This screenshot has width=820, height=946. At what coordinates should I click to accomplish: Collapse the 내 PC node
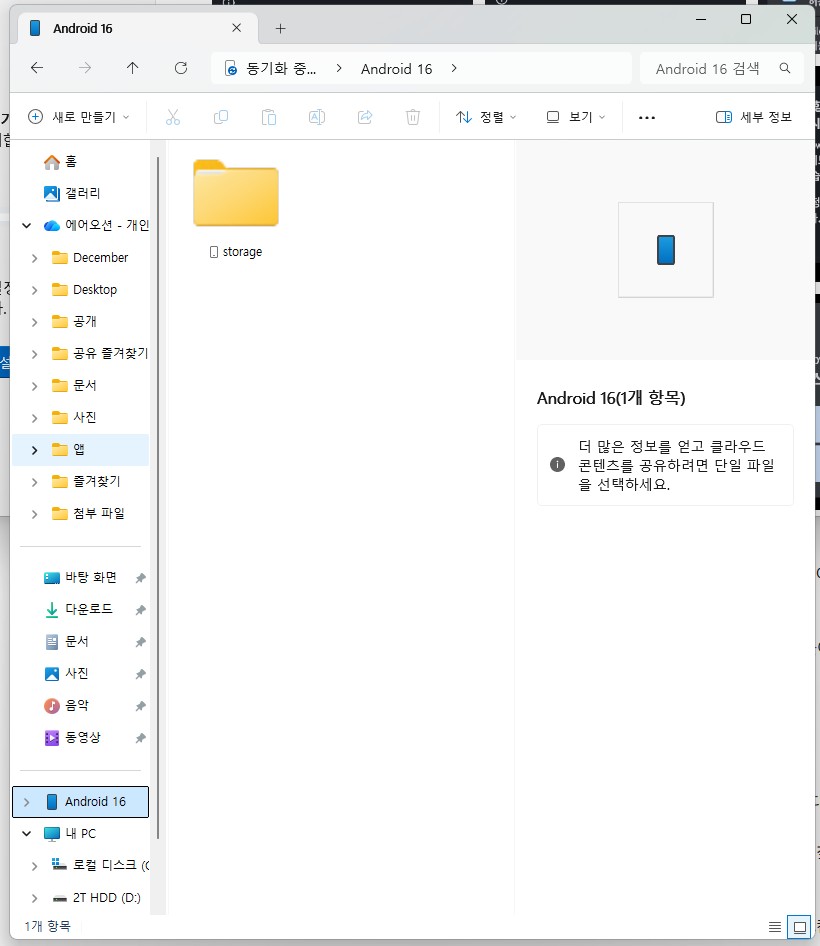click(27, 834)
